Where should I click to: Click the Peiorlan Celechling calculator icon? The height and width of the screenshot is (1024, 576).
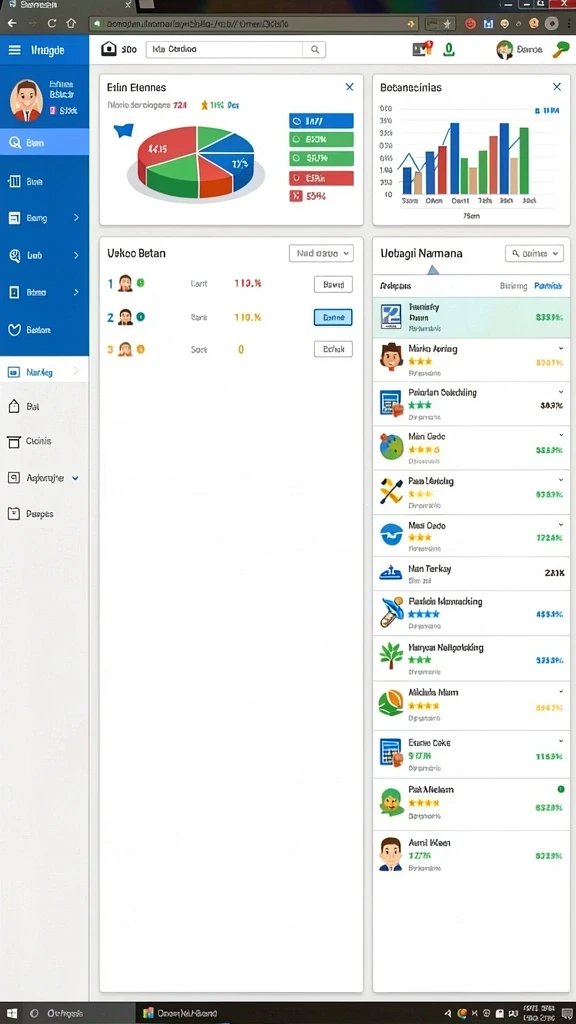(x=392, y=402)
